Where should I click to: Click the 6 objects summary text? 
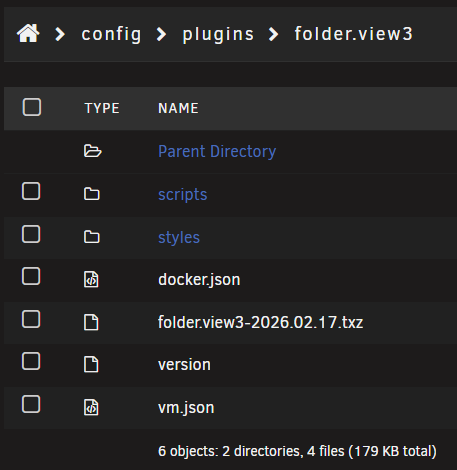click(x=297, y=451)
